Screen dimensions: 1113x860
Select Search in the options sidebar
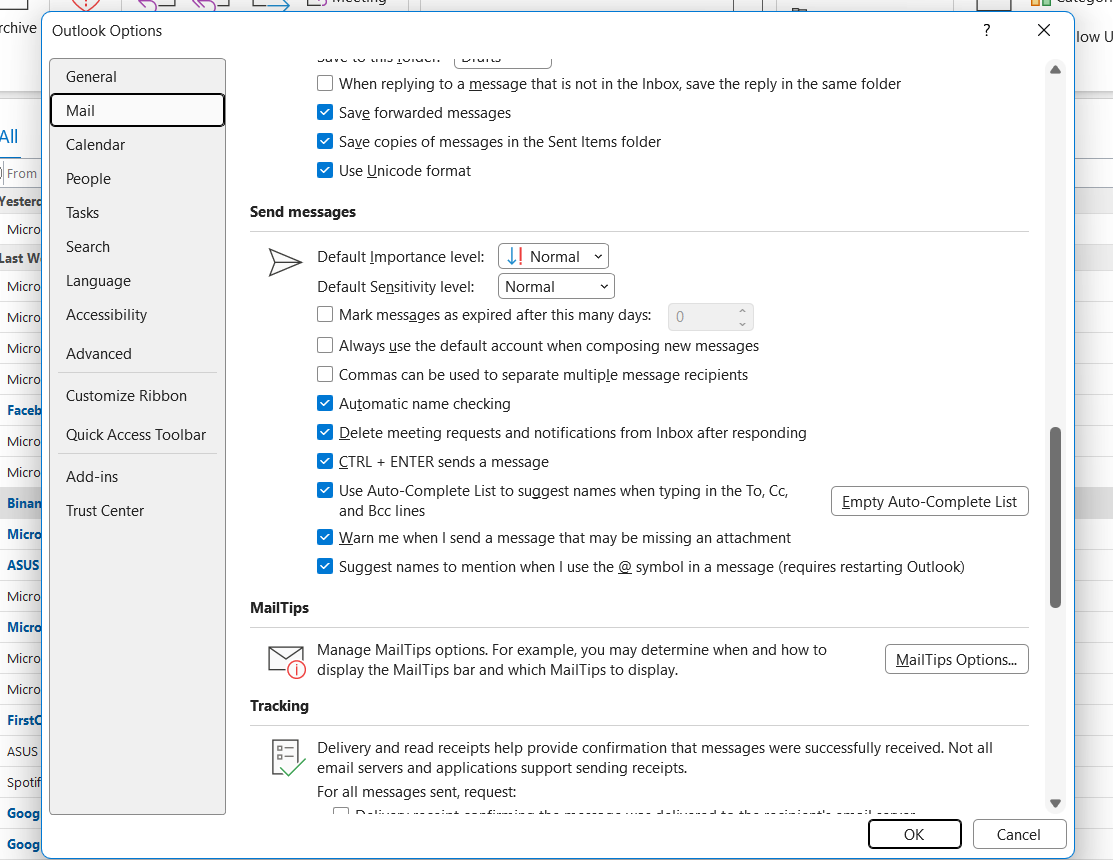(x=138, y=247)
